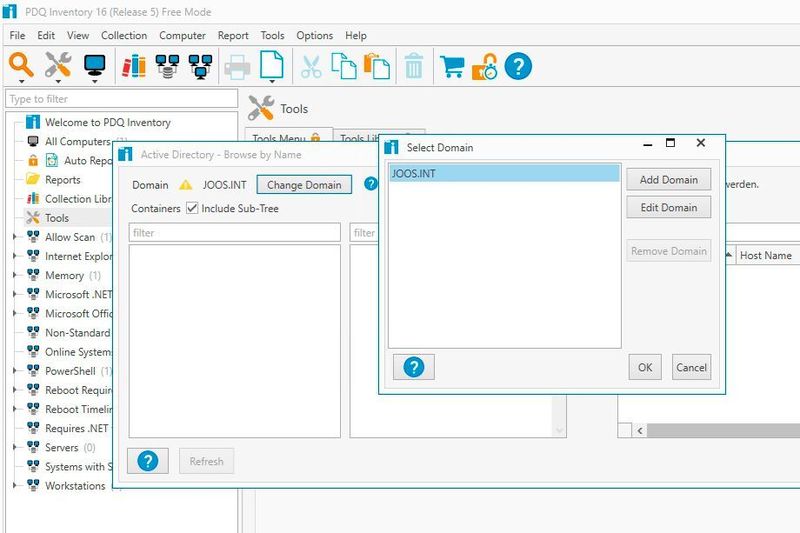This screenshot has height=533, width=800.
Task: Click the orange lock icon beside Auto Reports
Action: [33, 160]
